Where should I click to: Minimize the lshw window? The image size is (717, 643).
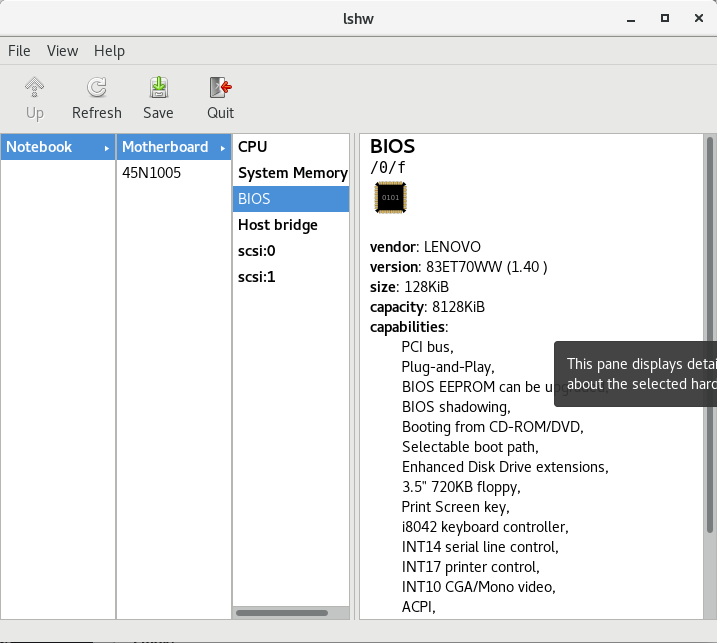[631, 19]
